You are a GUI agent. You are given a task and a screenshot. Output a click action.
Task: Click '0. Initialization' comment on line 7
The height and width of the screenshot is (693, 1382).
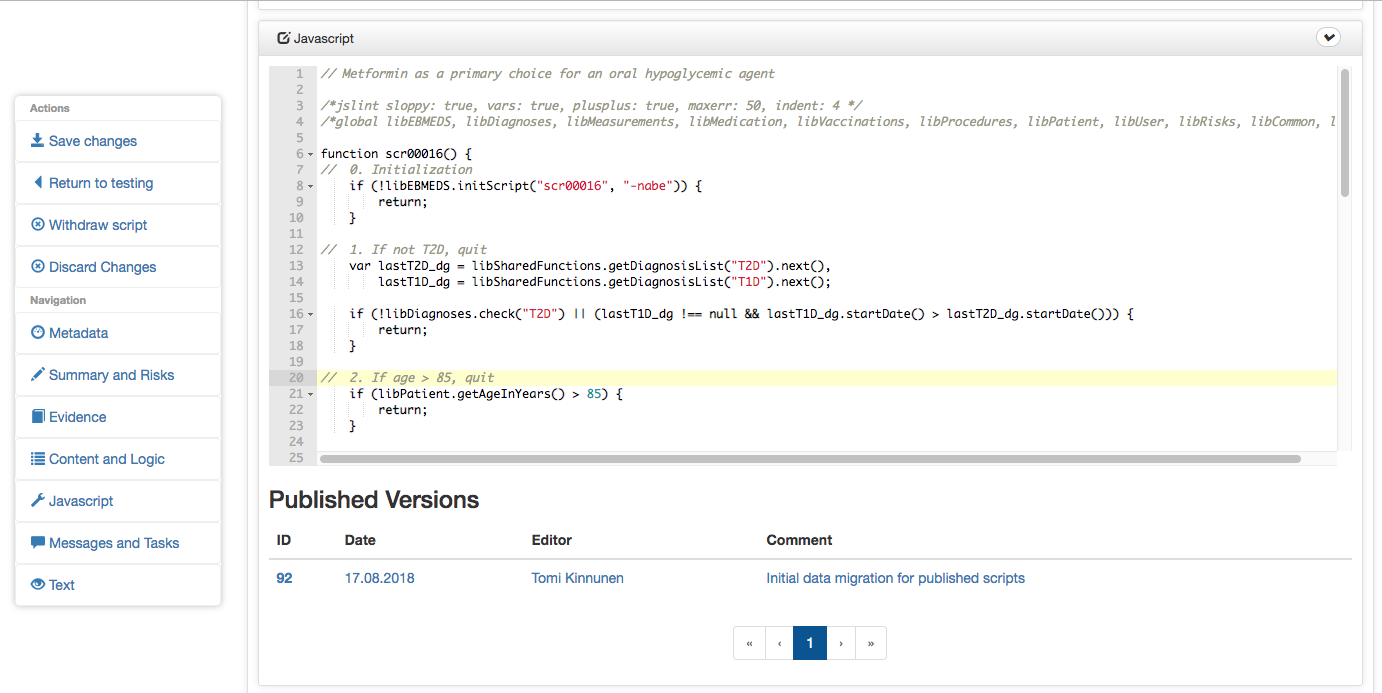[396, 170]
